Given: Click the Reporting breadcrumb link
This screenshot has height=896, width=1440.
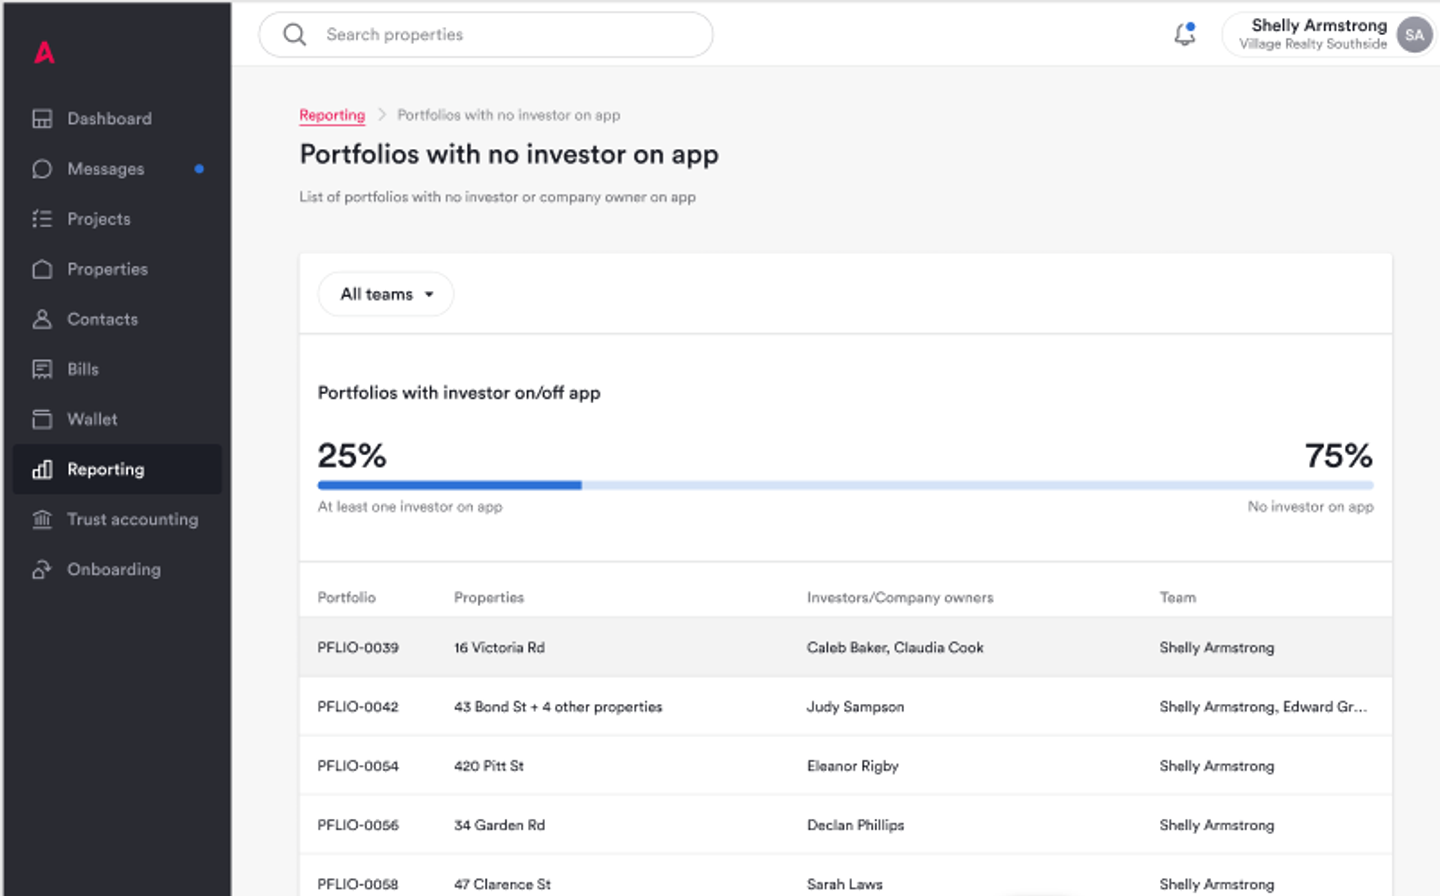Looking at the screenshot, I should click(332, 115).
